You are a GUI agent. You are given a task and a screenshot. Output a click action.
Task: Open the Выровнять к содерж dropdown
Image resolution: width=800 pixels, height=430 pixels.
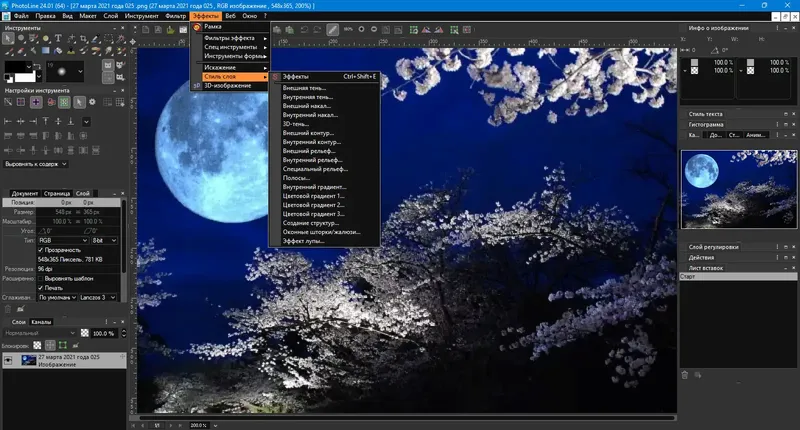pos(36,164)
